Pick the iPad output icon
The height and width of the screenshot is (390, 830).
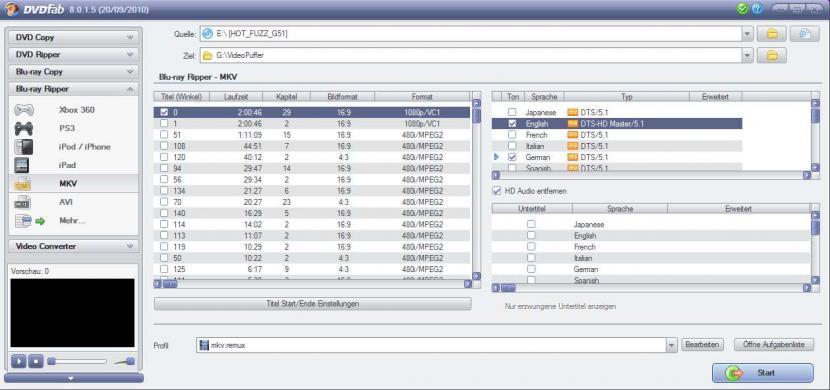click(22, 165)
